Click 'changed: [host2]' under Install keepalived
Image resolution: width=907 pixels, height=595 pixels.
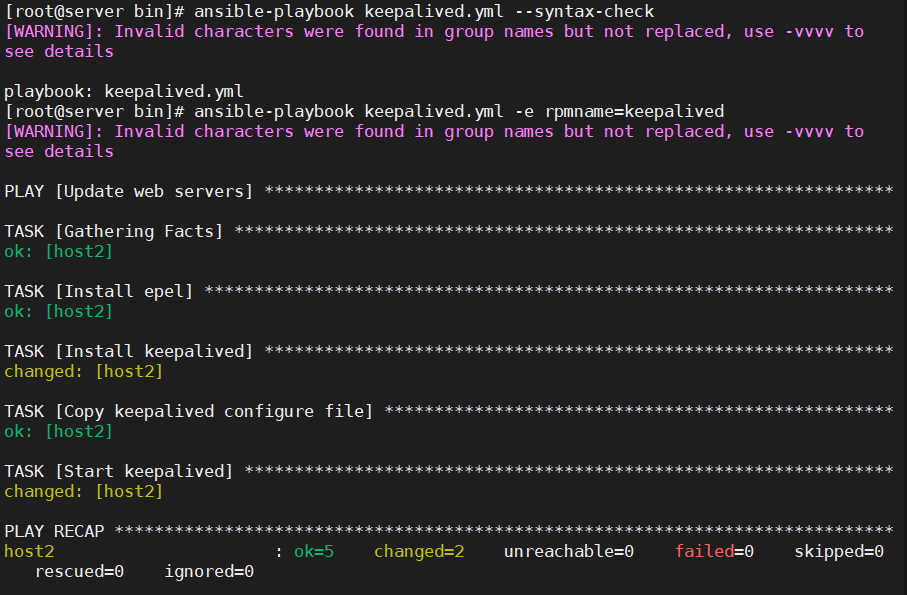(x=84, y=372)
